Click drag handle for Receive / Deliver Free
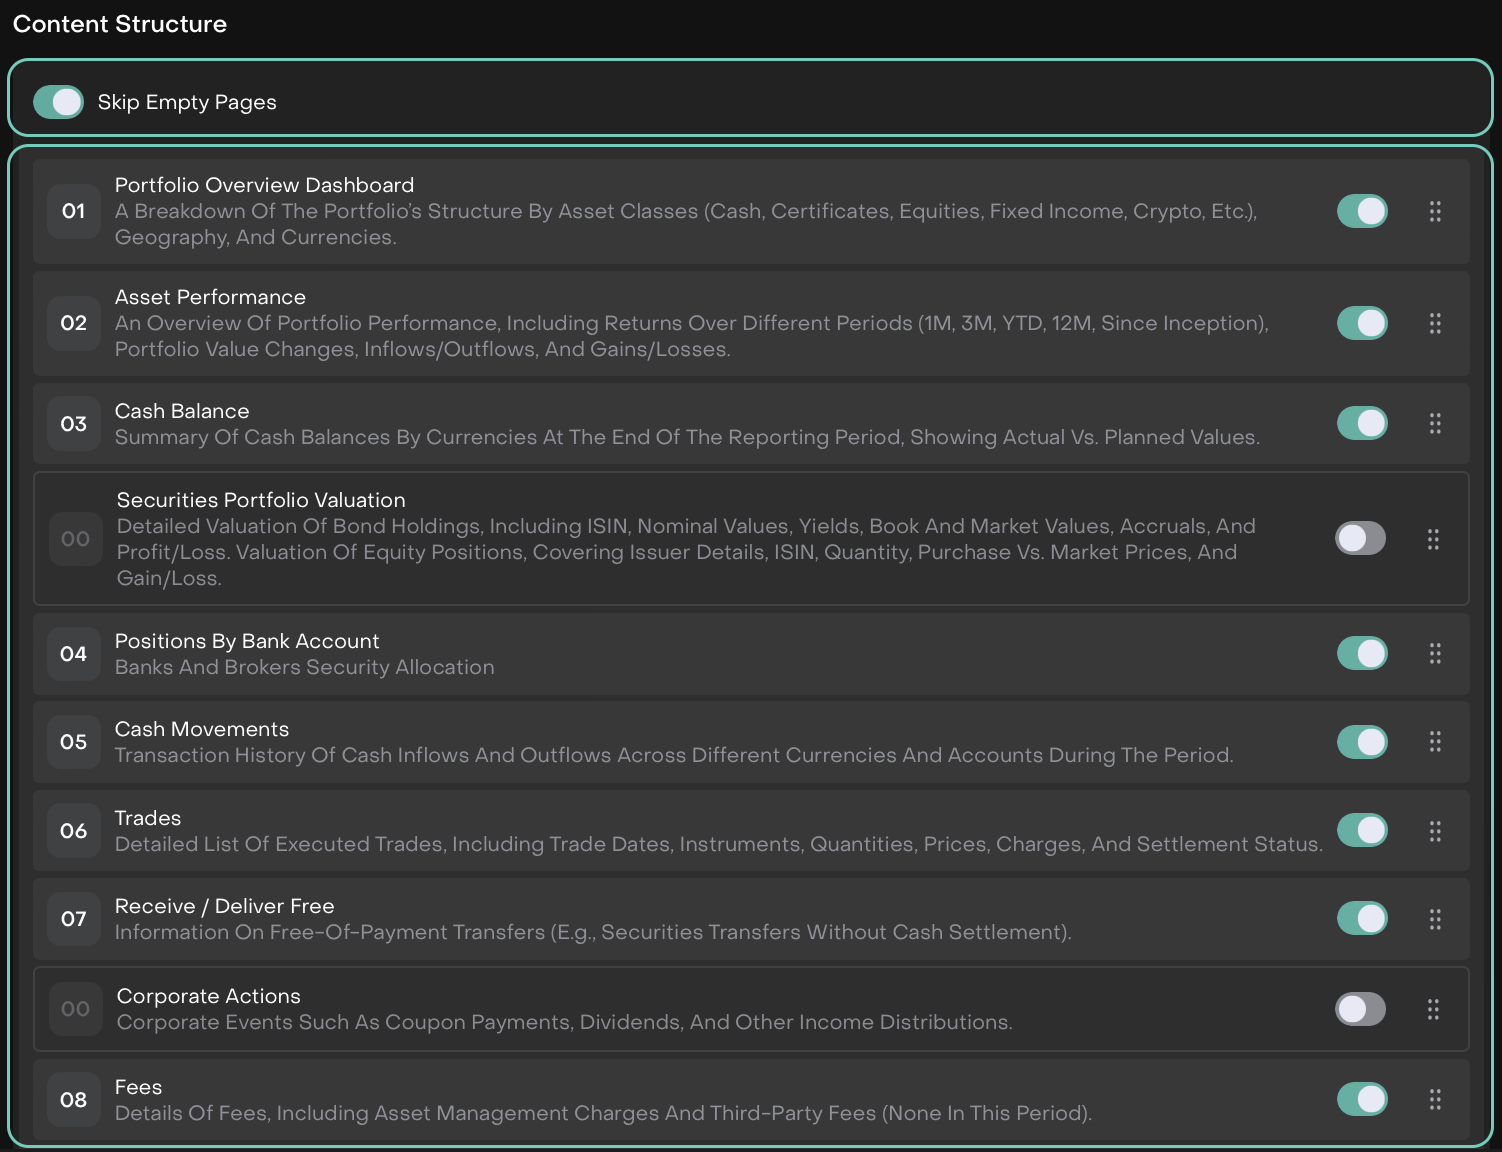 pyautogui.click(x=1435, y=918)
